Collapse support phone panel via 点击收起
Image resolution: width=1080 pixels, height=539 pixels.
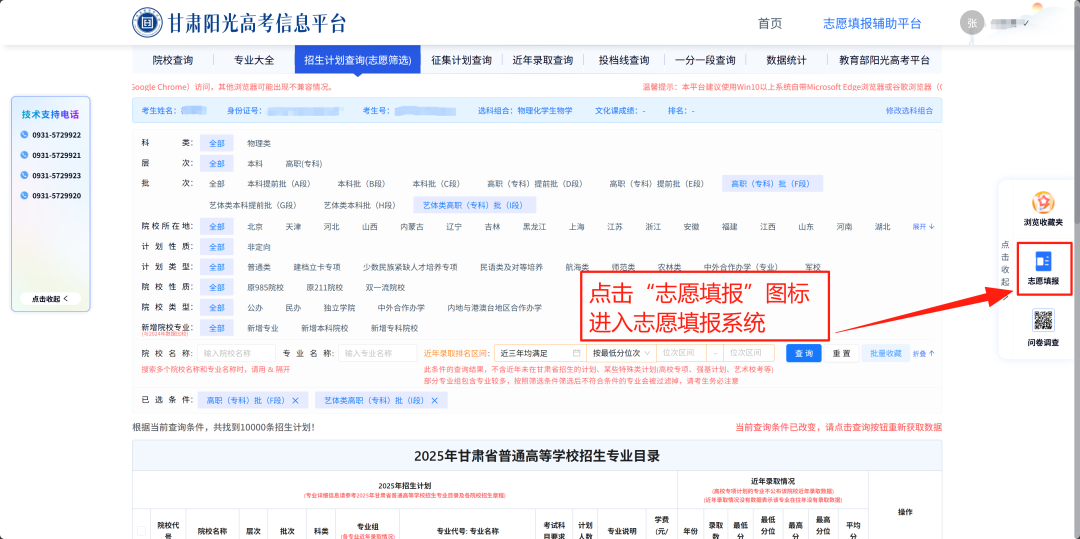[50, 299]
